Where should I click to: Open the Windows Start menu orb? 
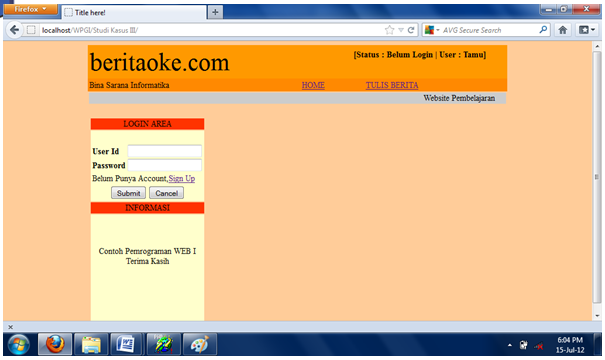pos(19,344)
